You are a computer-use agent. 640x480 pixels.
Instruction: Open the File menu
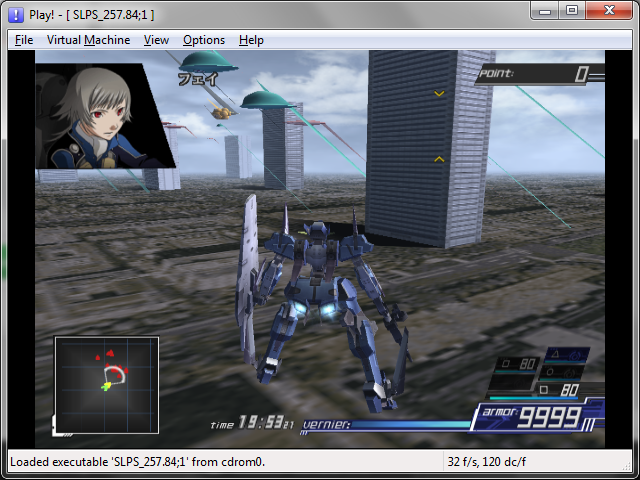[24, 40]
